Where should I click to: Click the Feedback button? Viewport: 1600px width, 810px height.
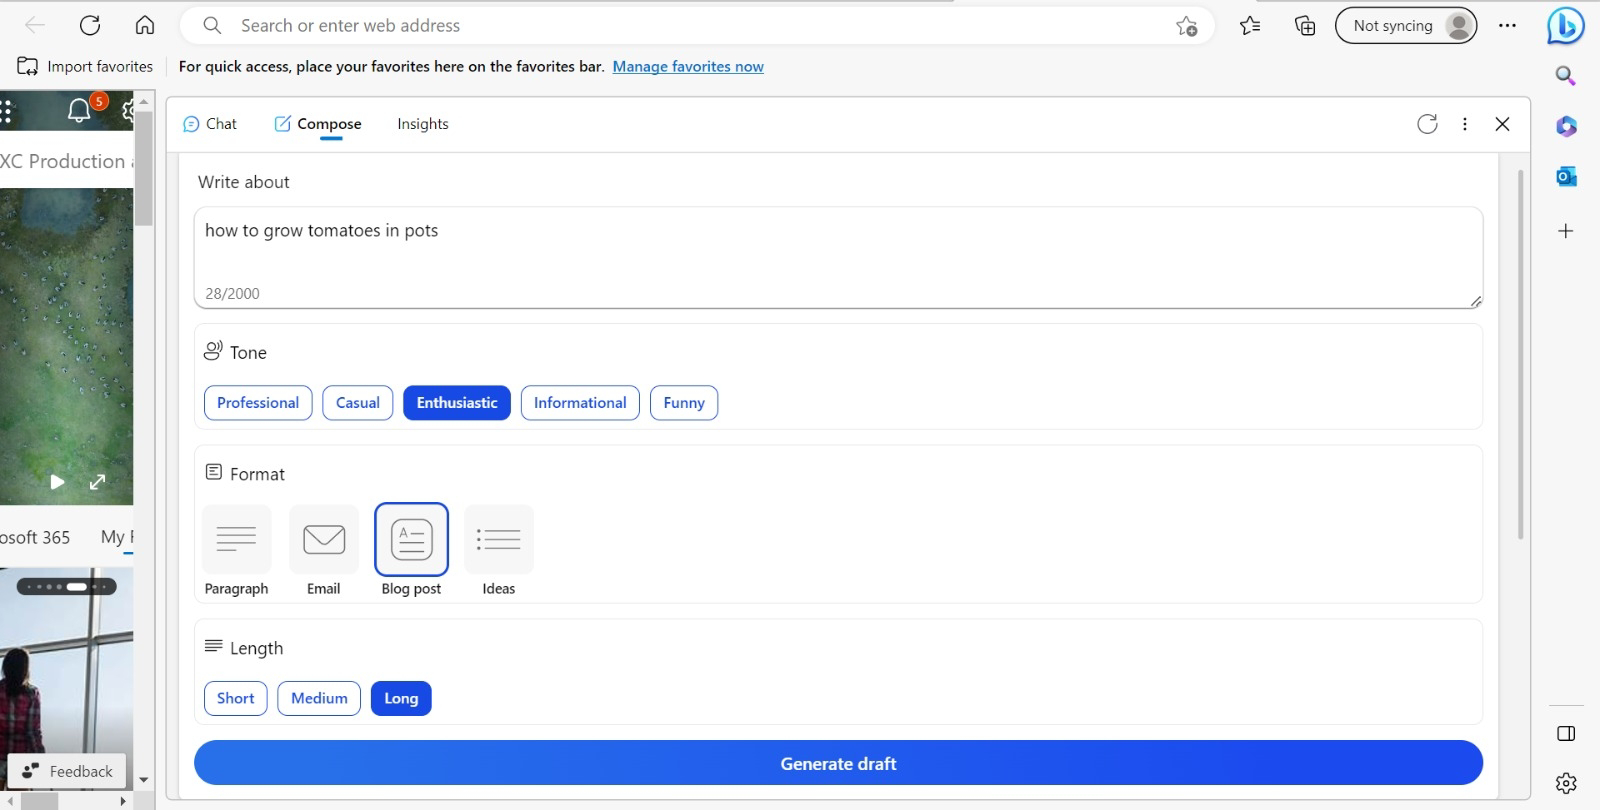67,771
